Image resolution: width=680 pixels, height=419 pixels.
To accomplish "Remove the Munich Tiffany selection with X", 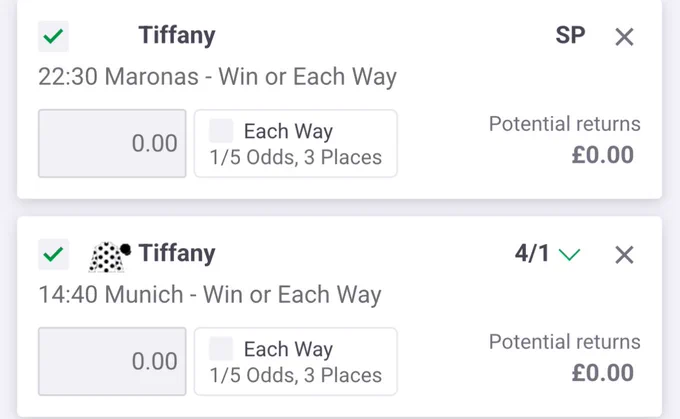I will [x=624, y=255].
